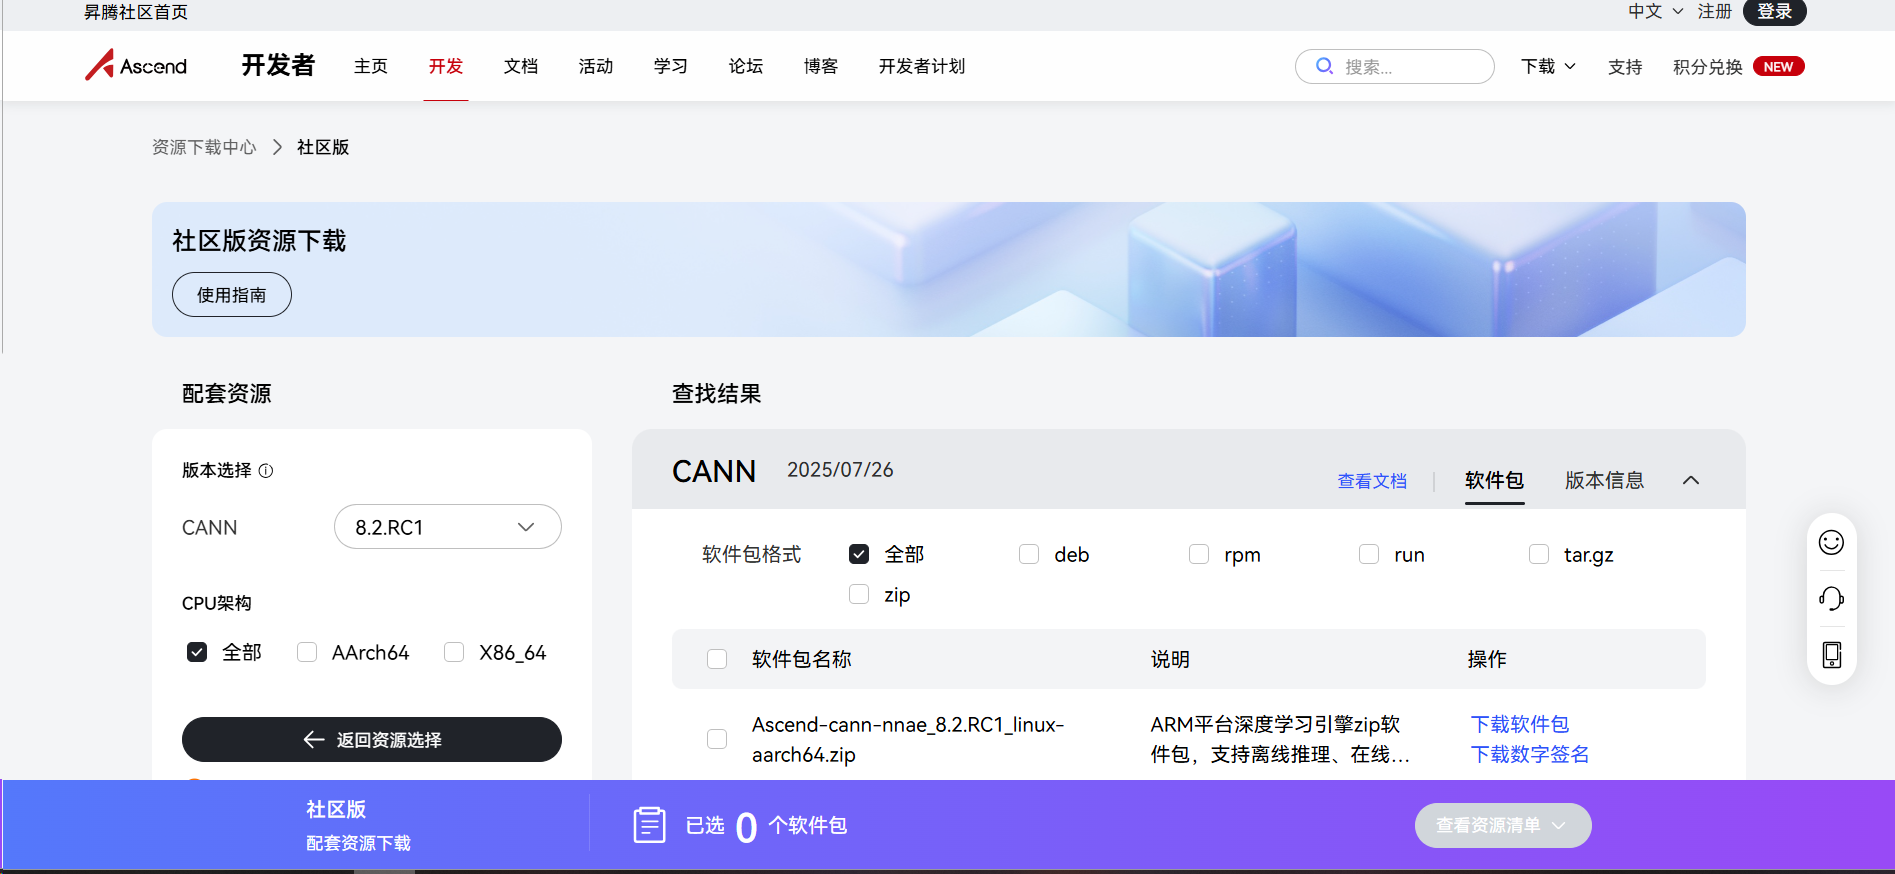Select the Ascend-cann-nnae aarch64.zip checkbox
Viewport: 1895px width, 874px height.
(x=717, y=739)
